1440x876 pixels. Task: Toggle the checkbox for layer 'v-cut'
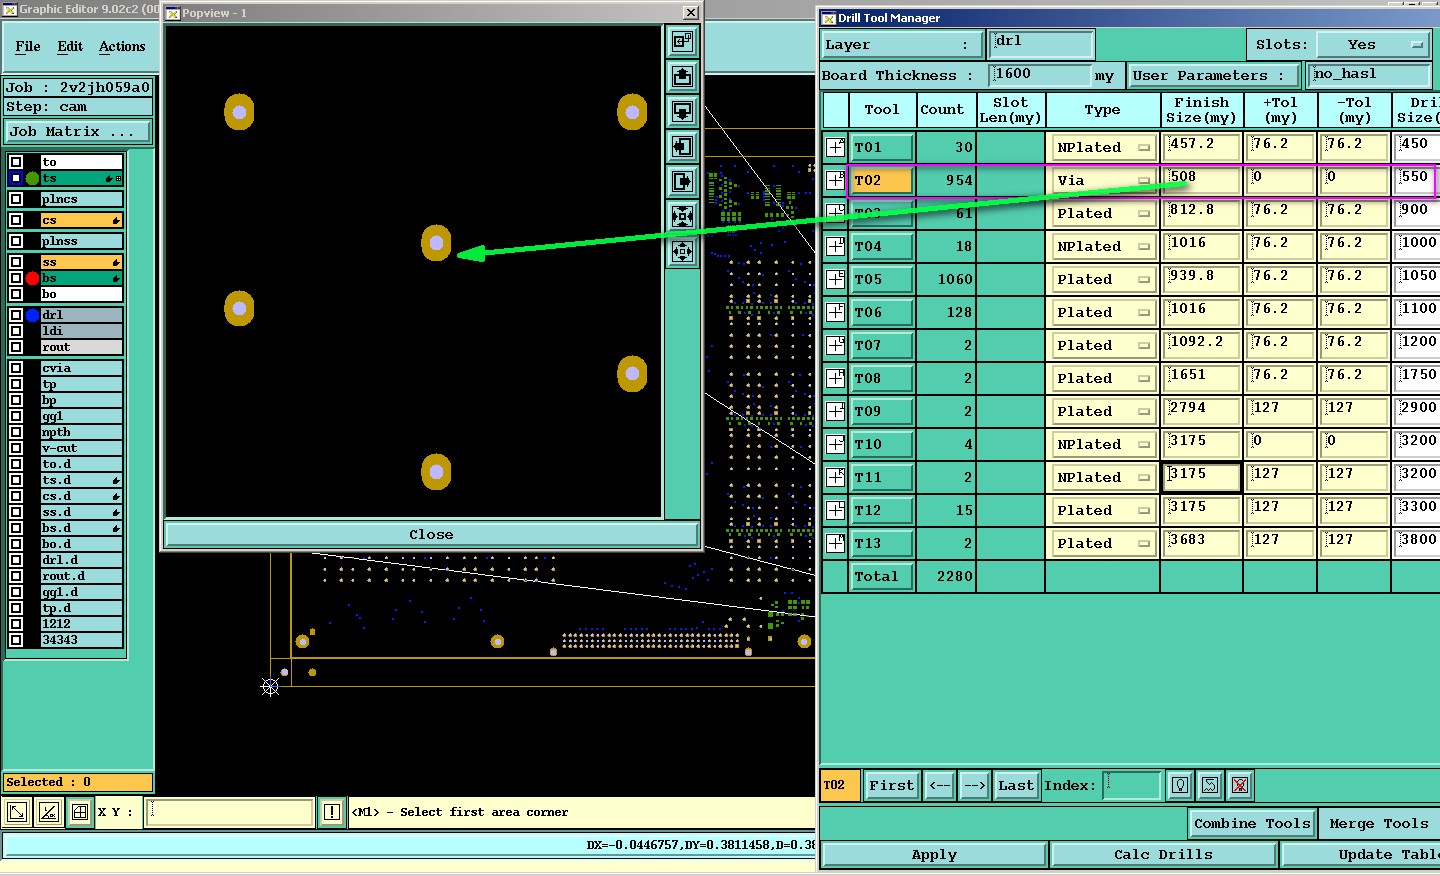pos(16,448)
